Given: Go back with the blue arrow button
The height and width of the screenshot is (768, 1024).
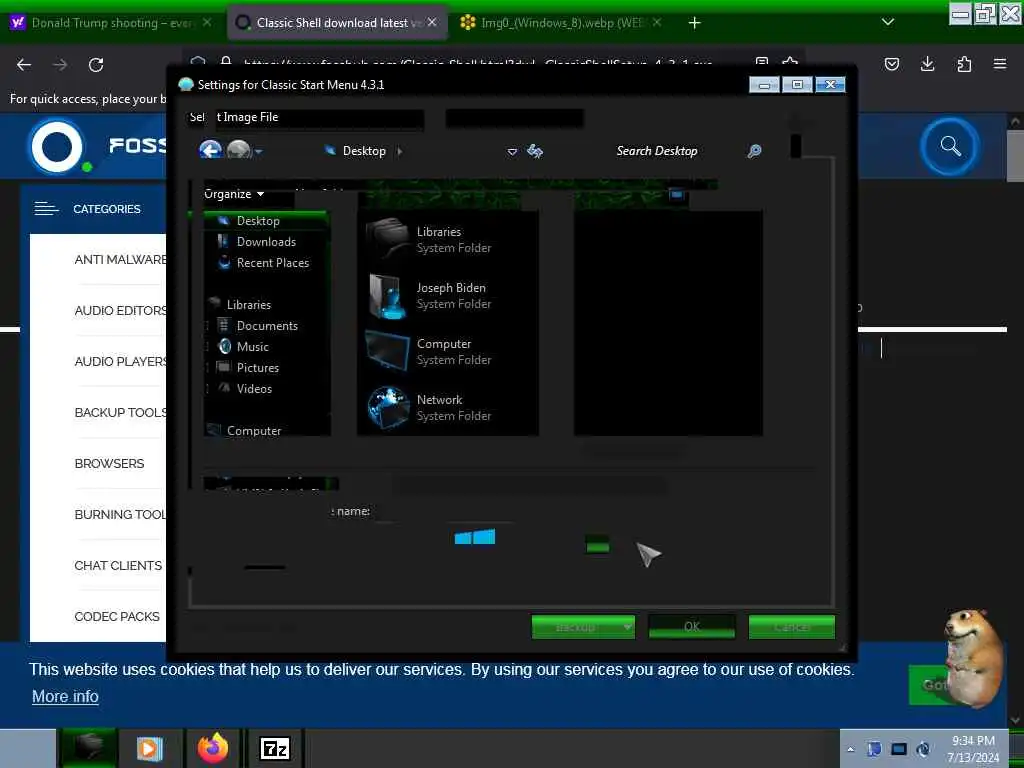Looking at the screenshot, I should coord(210,150).
